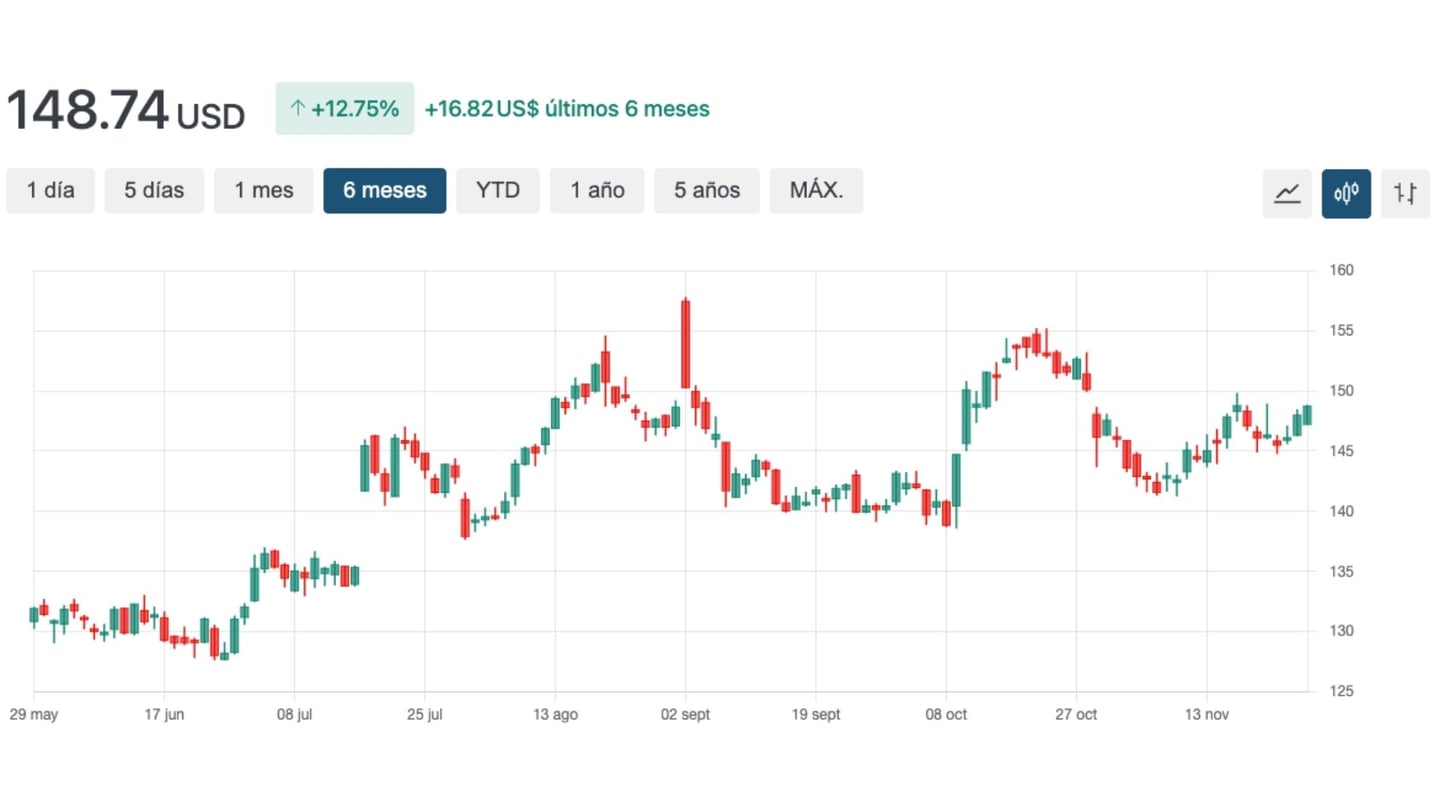Click the 29 may date axis label
1440x810 pixels.
click(34, 715)
